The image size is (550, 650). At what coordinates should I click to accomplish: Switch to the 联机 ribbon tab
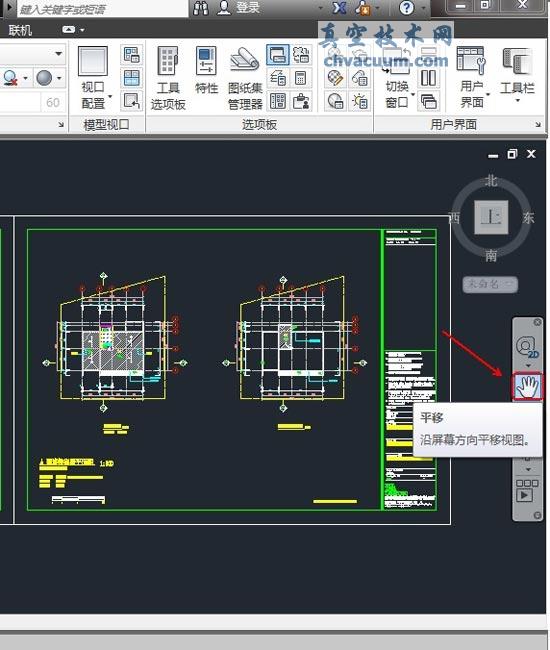tap(20, 30)
